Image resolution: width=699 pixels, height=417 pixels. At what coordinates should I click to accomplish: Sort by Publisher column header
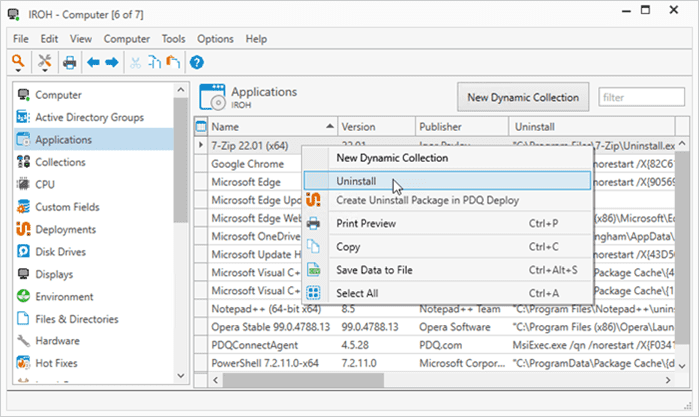462,127
